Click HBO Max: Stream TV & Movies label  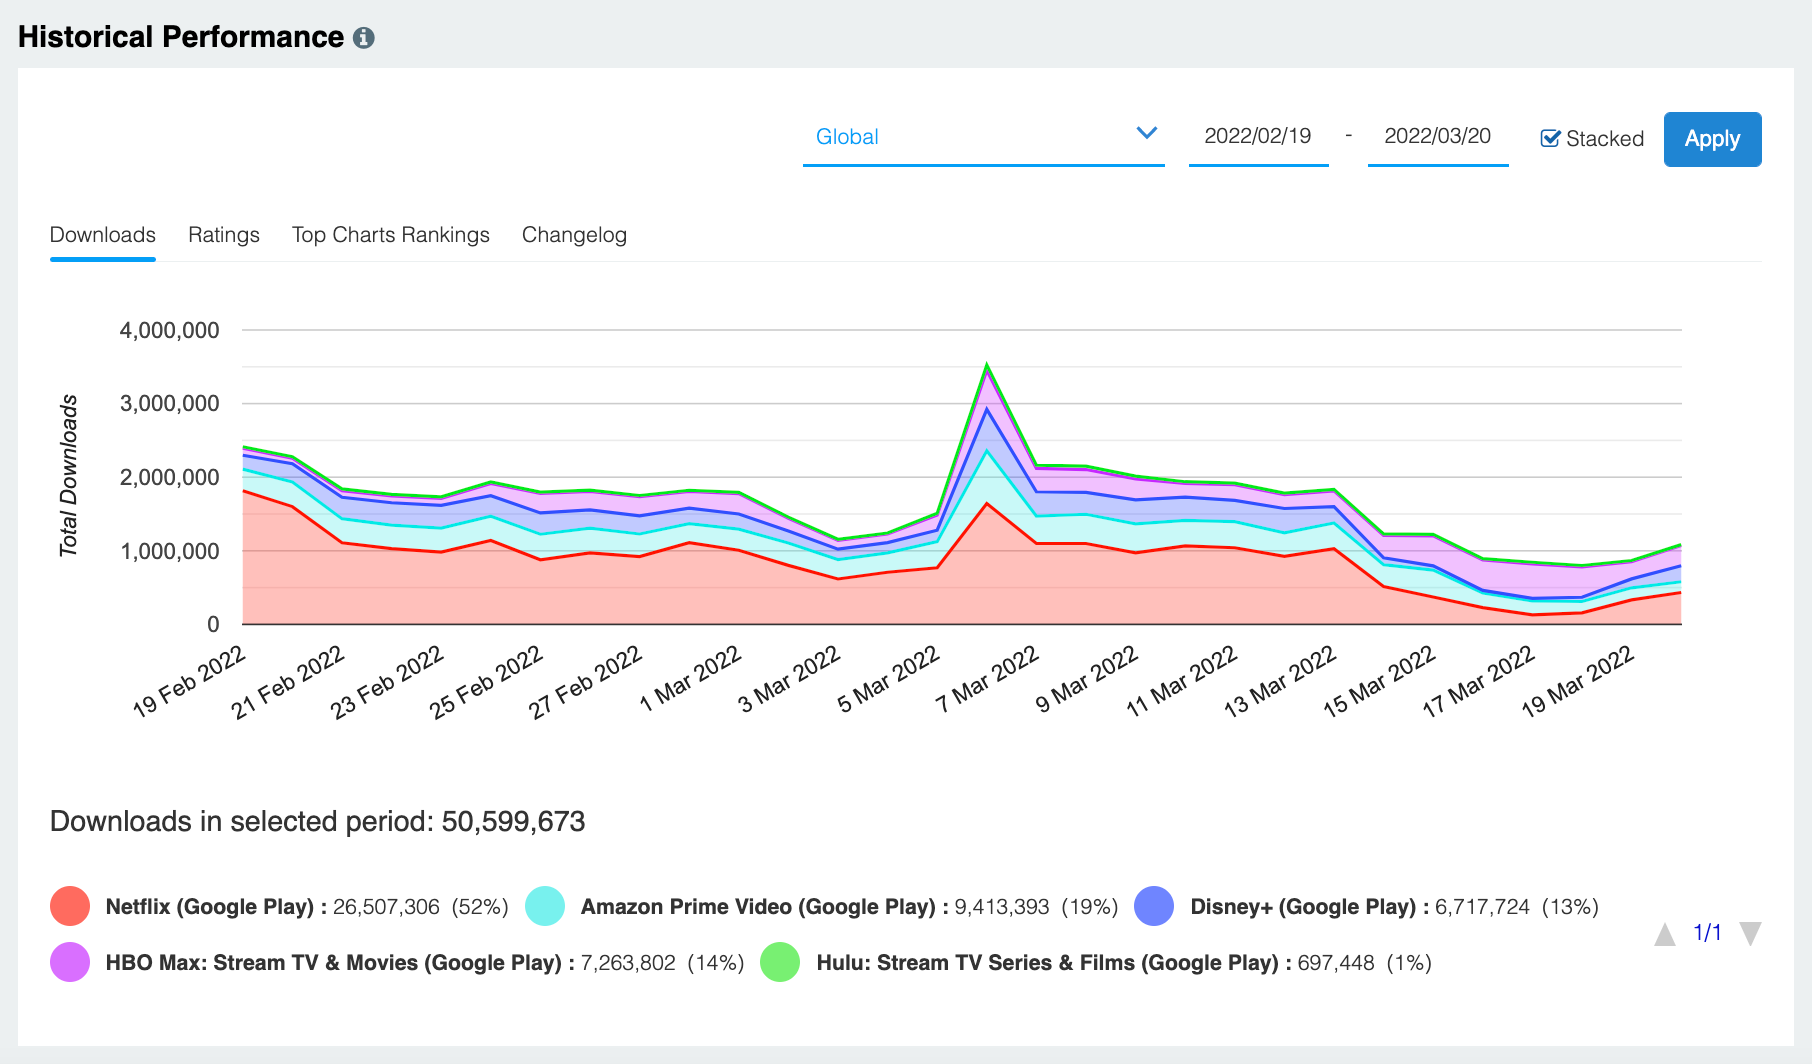pos(340,963)
